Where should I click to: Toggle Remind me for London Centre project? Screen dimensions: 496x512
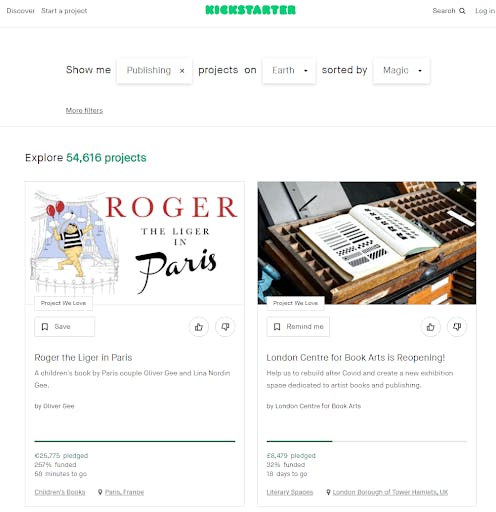[298, 327]
